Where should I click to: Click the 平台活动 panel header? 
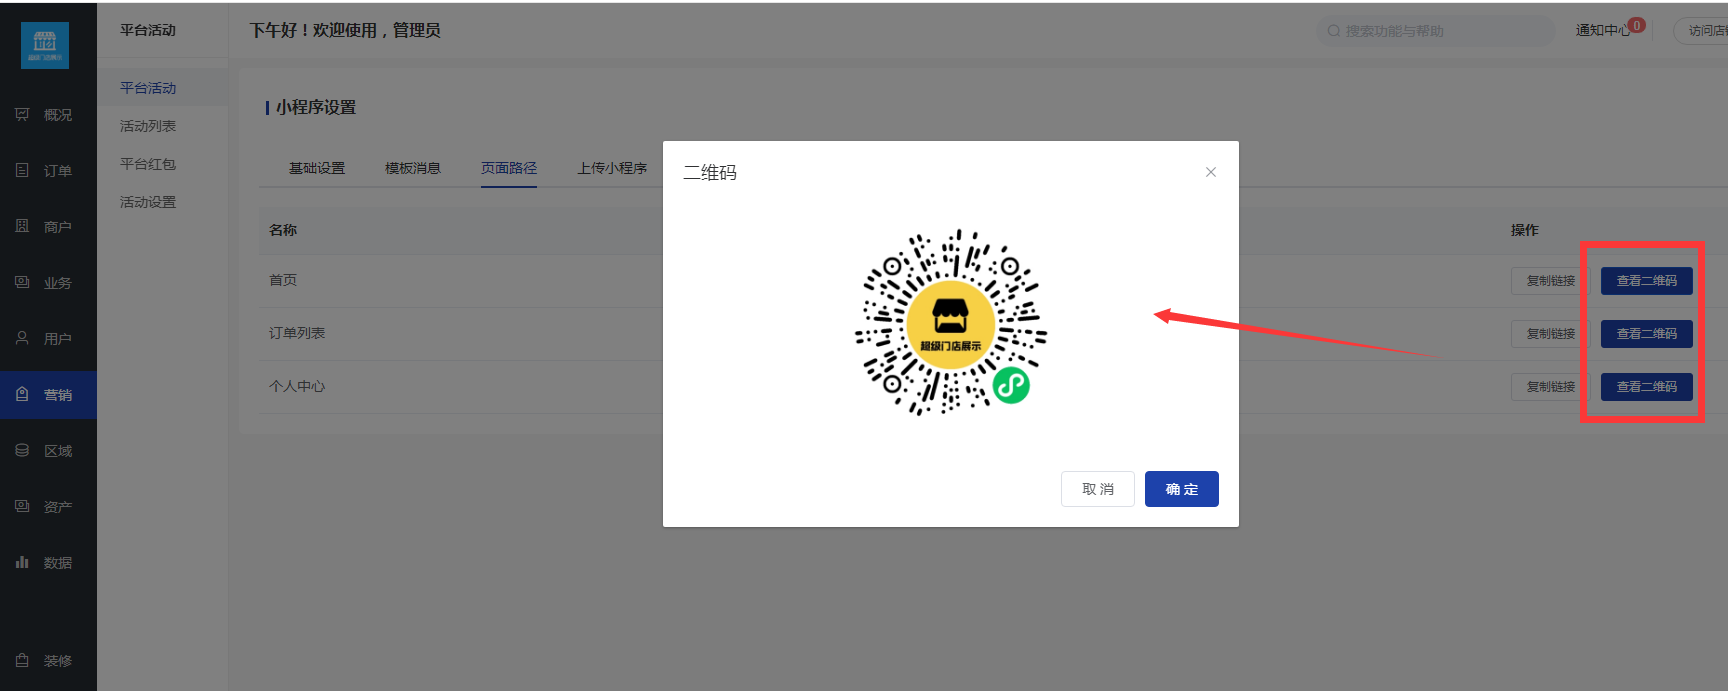point(148,30)
